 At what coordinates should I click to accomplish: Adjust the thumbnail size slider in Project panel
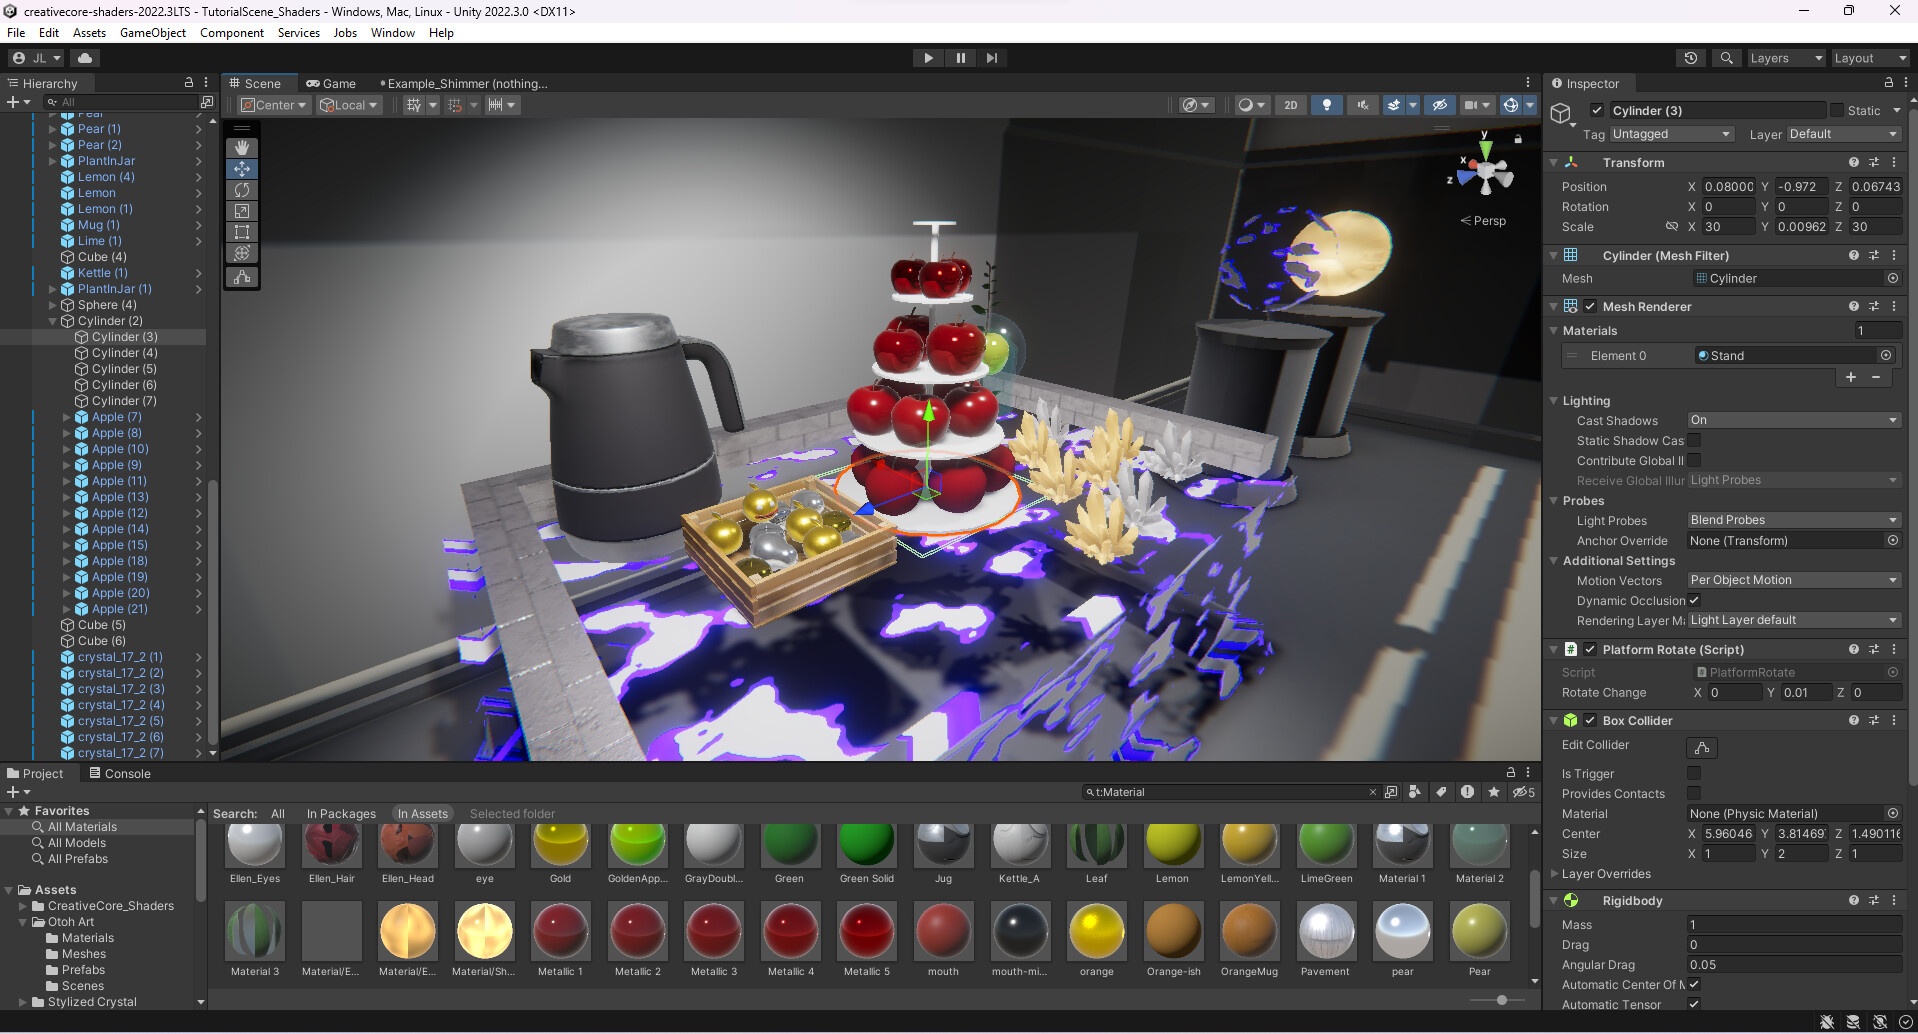point(1500,1000)
